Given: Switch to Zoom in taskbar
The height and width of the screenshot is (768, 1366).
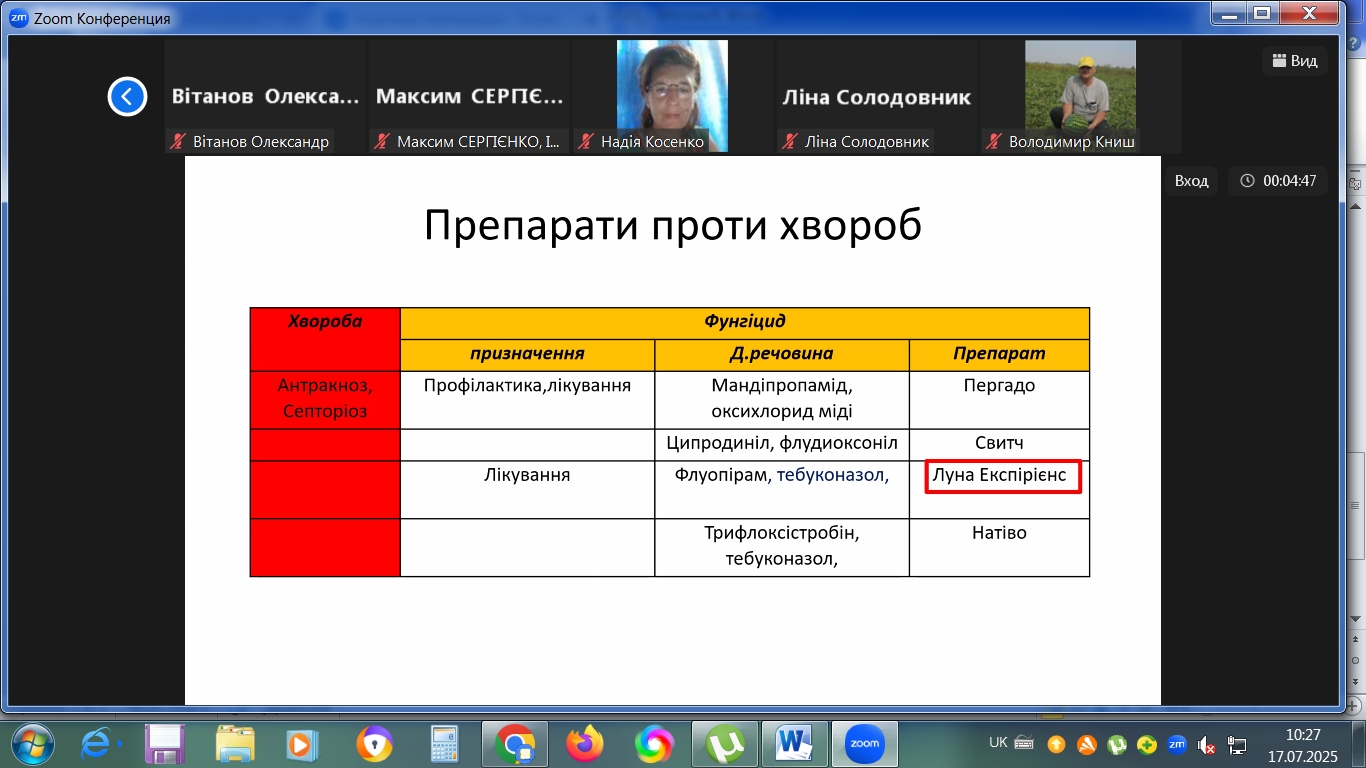Looking at the screenshot, I should (x=864, y=744).
